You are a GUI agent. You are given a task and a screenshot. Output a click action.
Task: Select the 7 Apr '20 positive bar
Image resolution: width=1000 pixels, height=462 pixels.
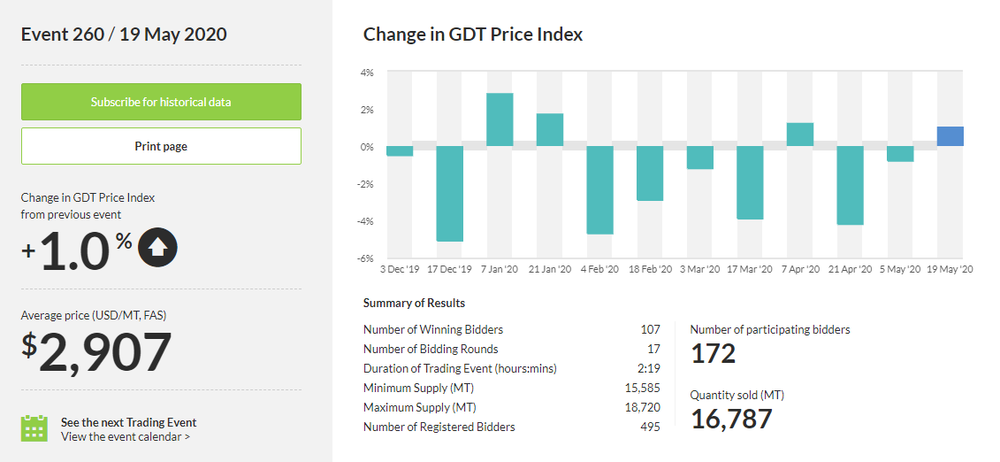(800, 134)
